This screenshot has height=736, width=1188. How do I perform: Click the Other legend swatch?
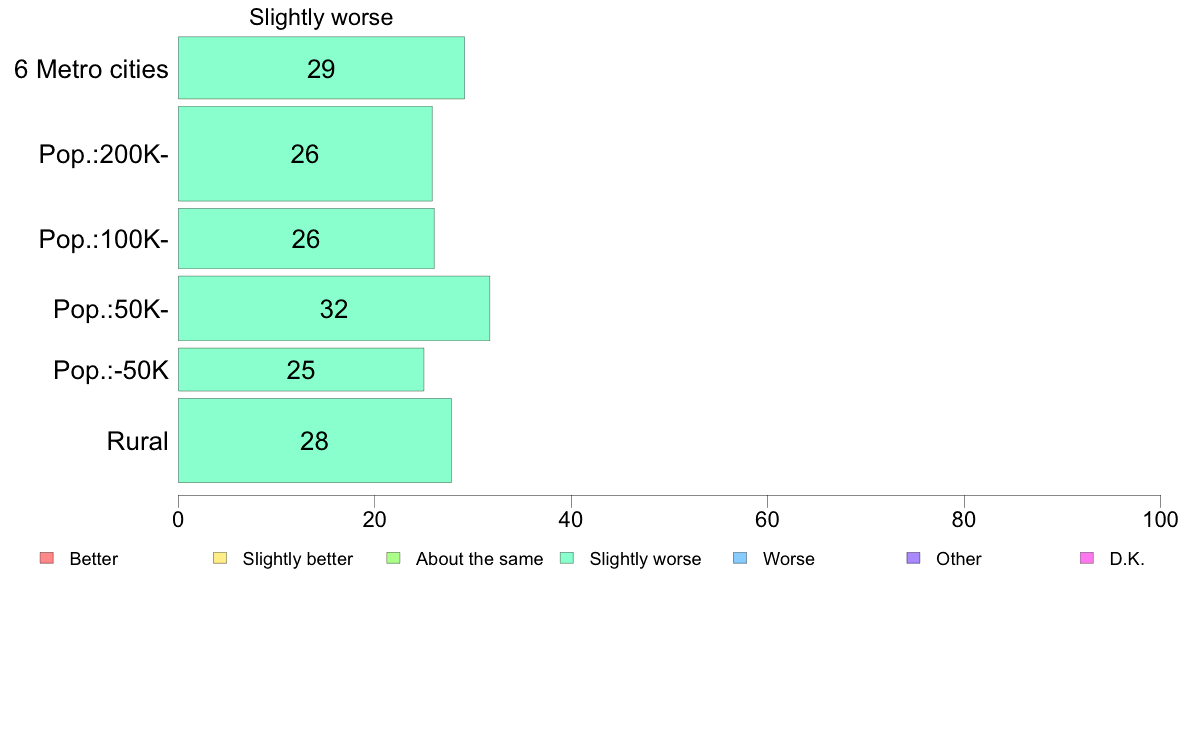[914, 559]
